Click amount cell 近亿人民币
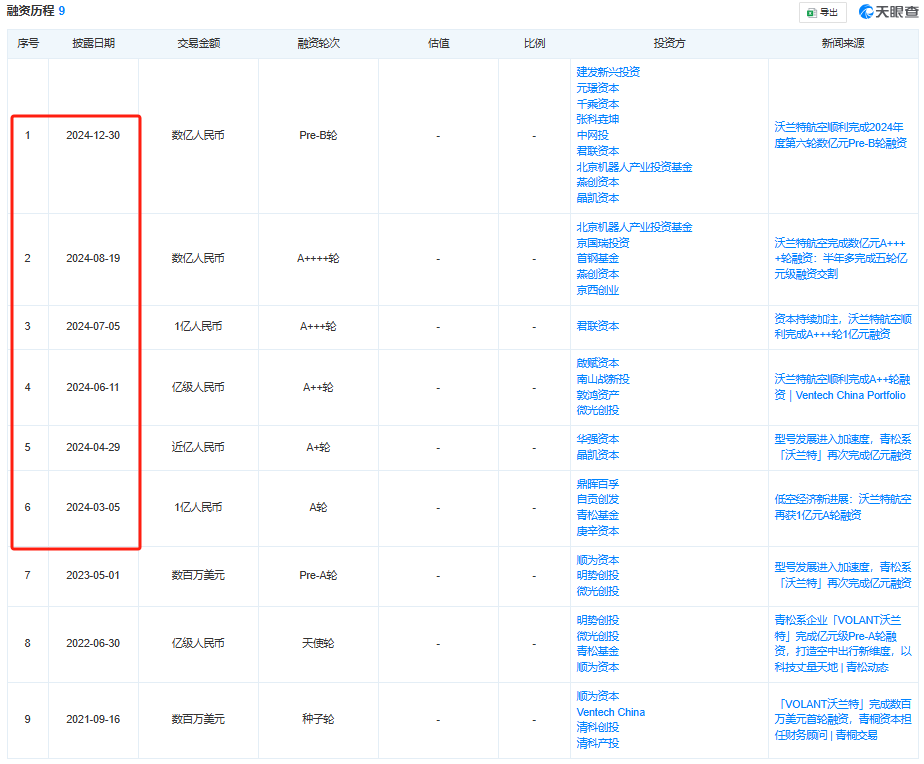The image size is (924, 764). (198, 447)
